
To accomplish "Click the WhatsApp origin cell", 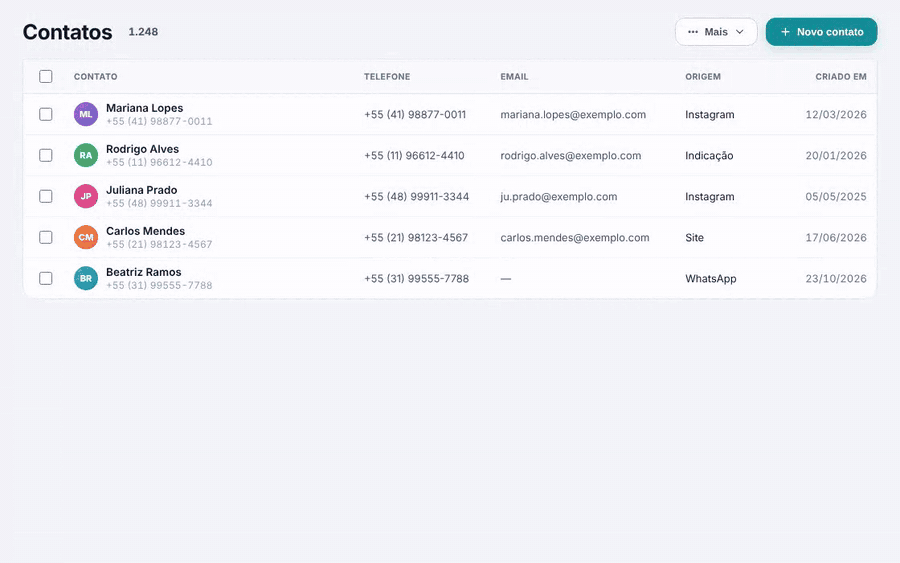I will coord(711,279).
